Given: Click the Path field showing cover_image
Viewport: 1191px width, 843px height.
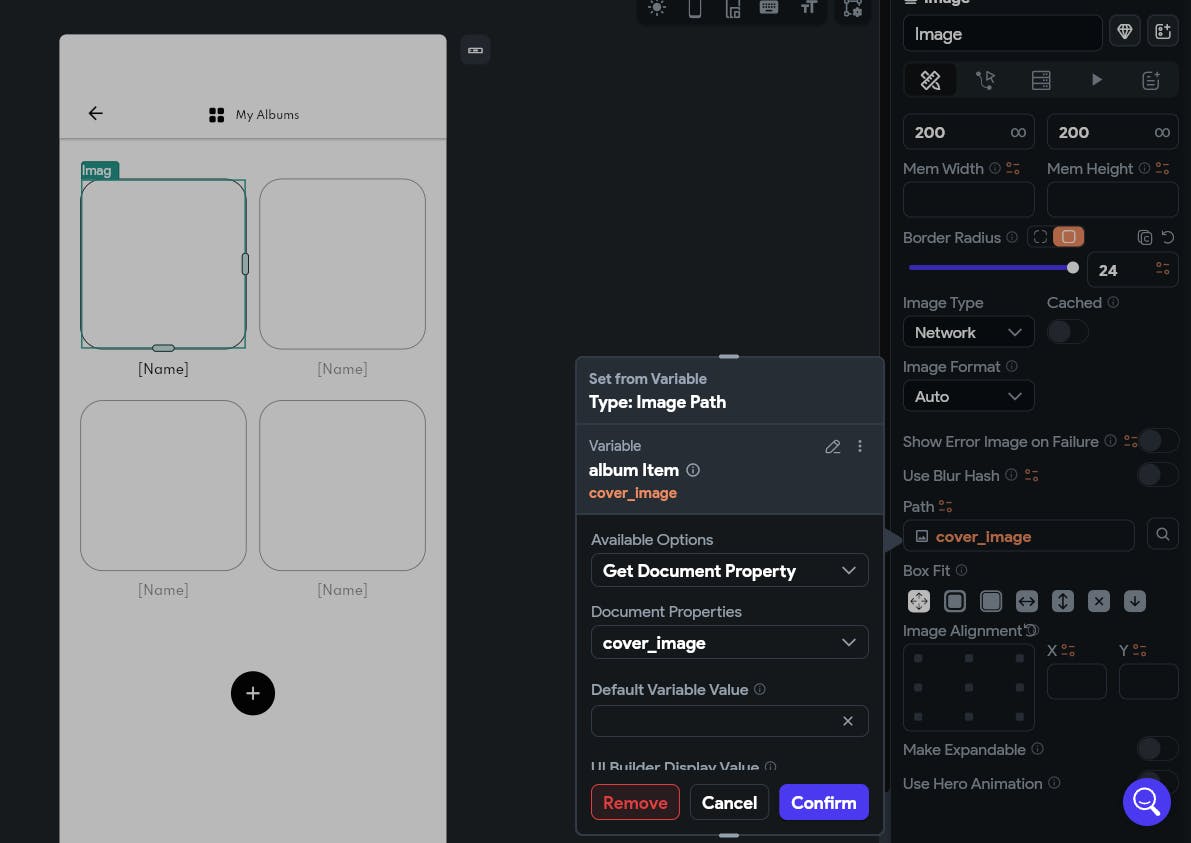Looking at the screenshot, I should click(1019, 536).
